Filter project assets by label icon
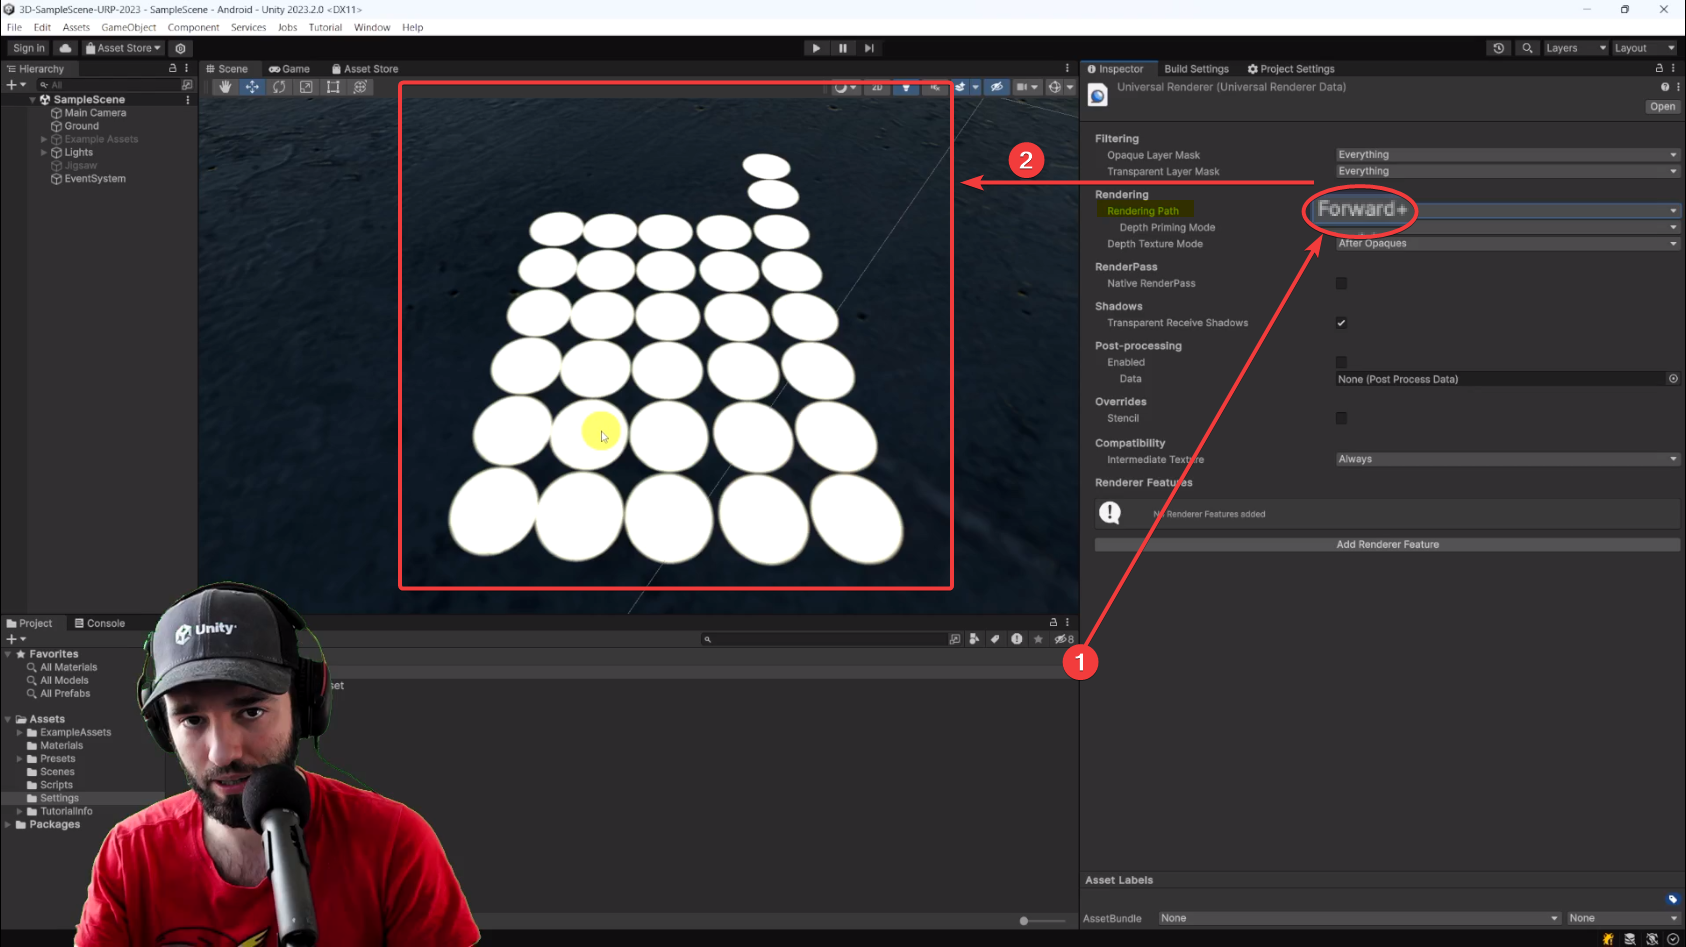This screenshot has height=947, width=1686. coord(995,639)
